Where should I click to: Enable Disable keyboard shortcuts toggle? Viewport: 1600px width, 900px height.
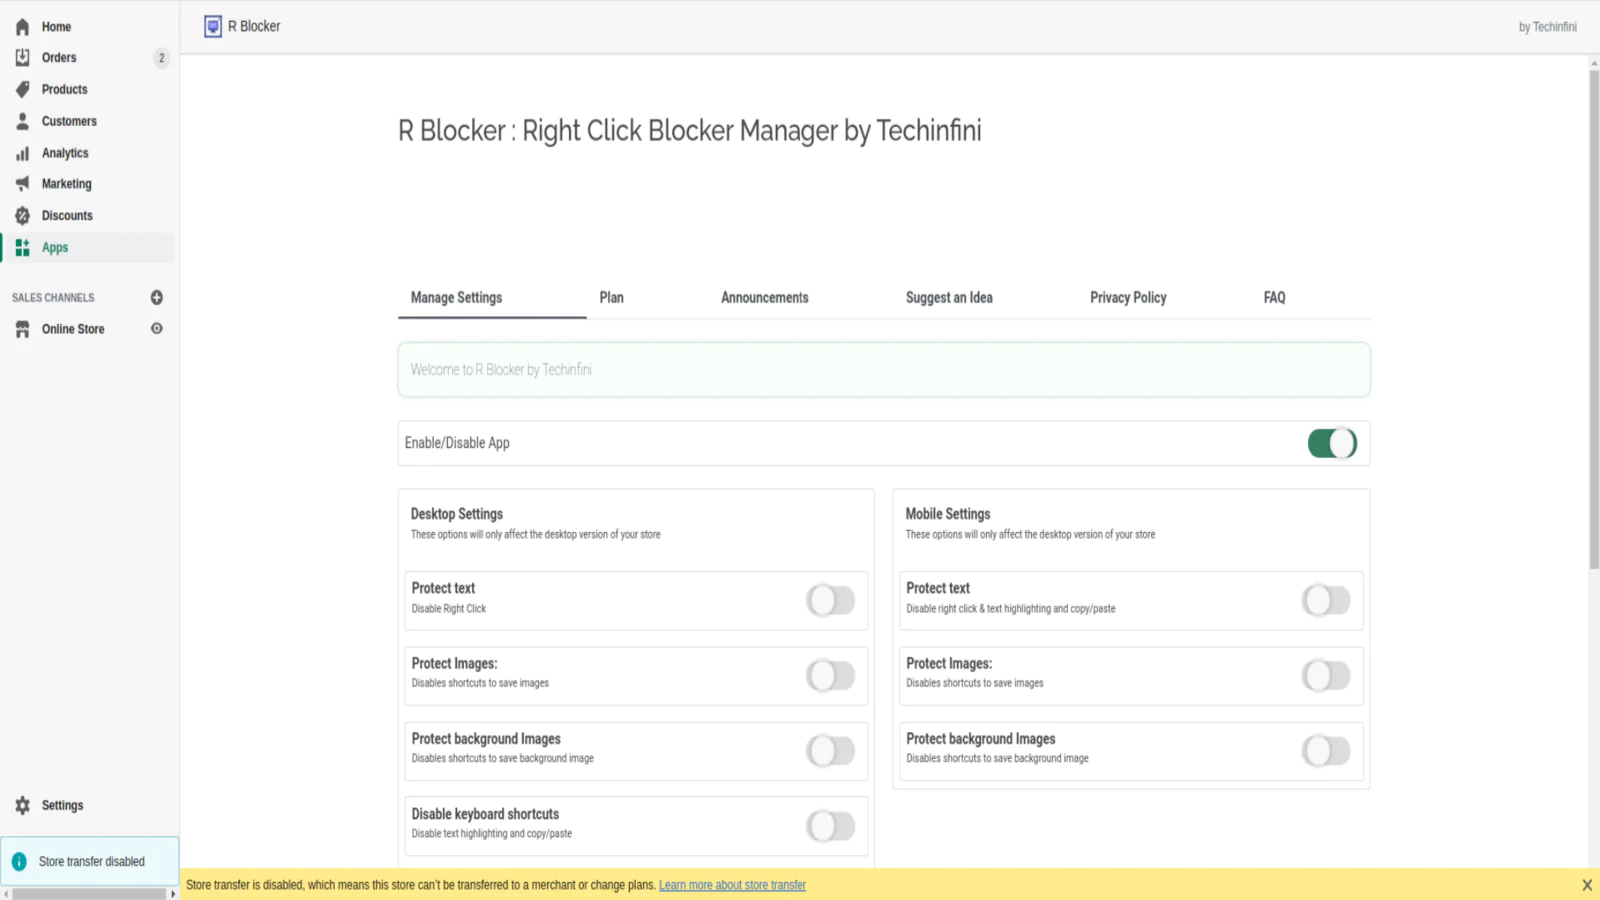[x=831, y=826]
